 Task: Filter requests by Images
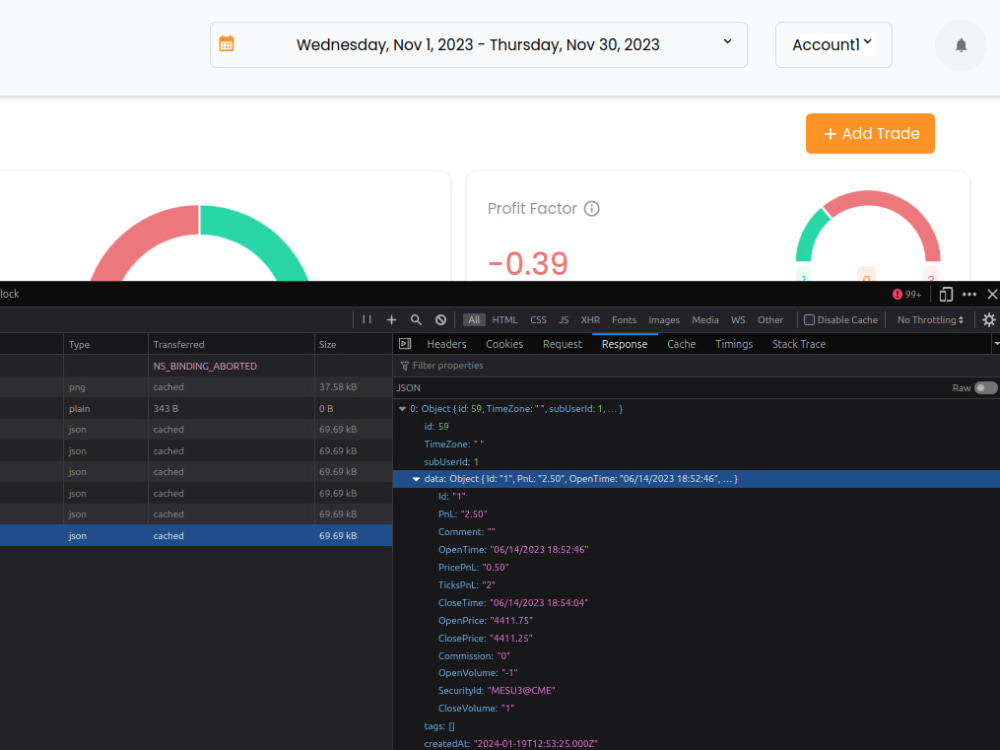[664, 320]
